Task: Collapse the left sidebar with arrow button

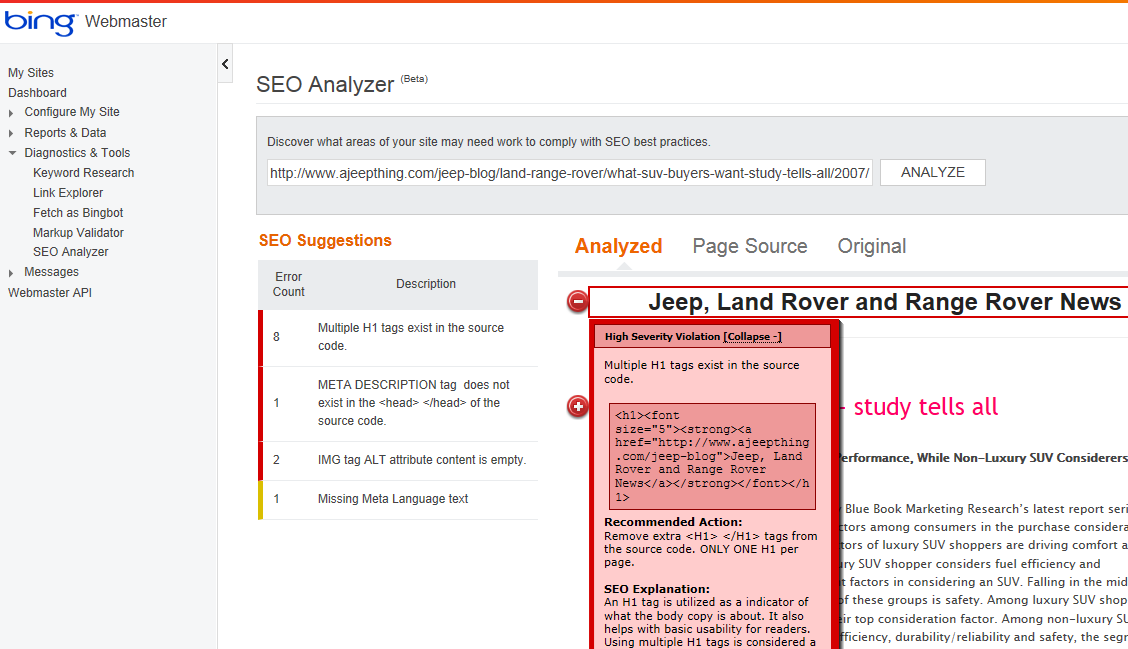Action: (225, 64)
